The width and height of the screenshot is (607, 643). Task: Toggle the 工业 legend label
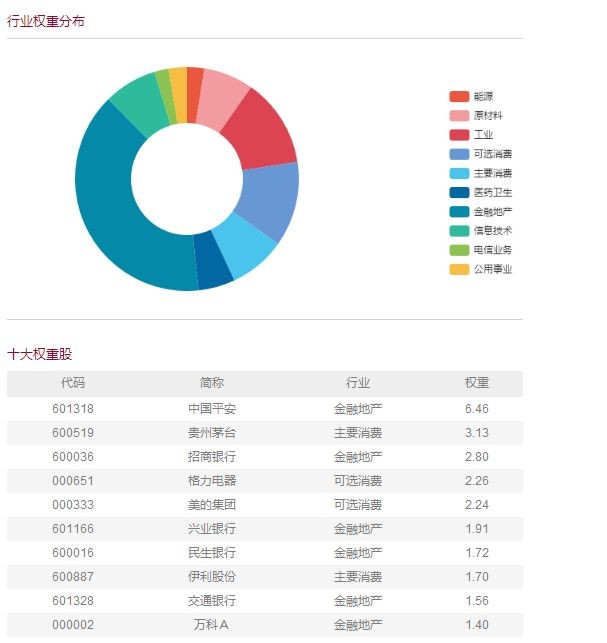(x=483, y=135)
